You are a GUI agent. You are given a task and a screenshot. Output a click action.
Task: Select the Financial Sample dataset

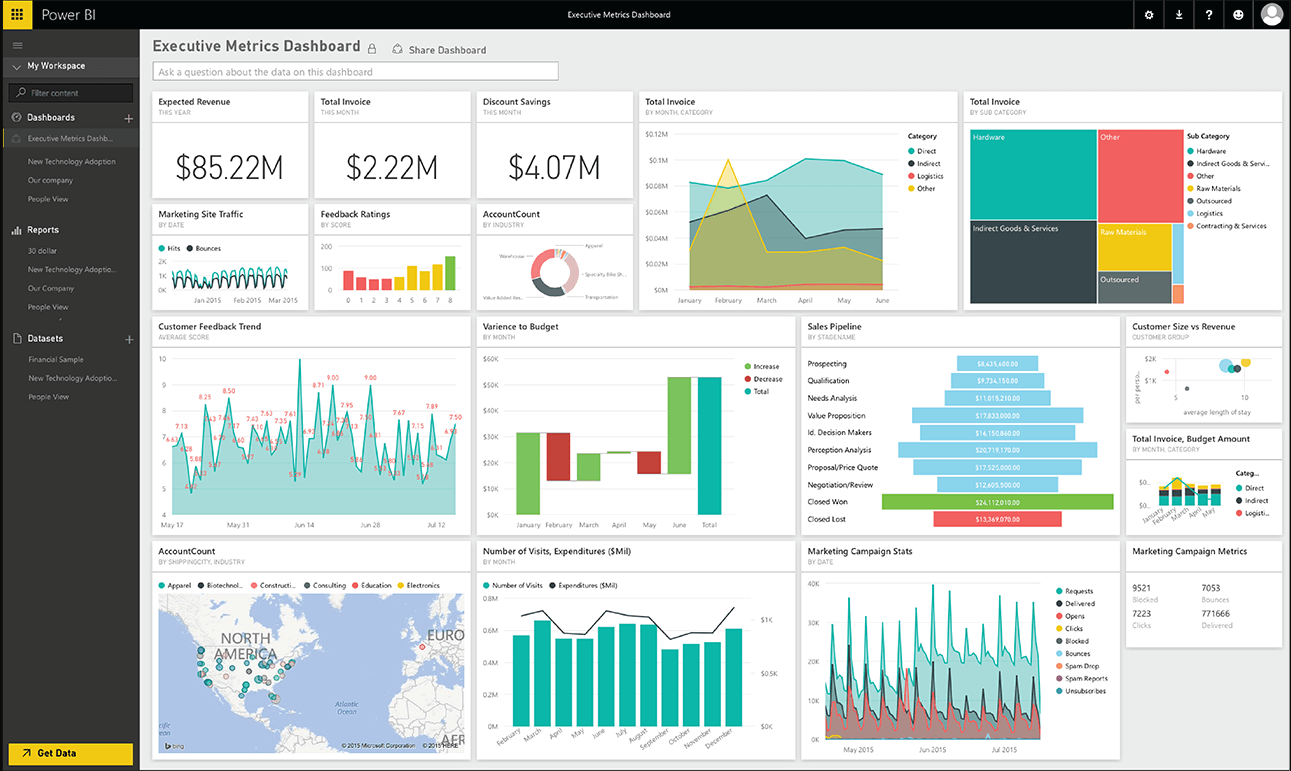pyautogui.click(x=56, y=360)
